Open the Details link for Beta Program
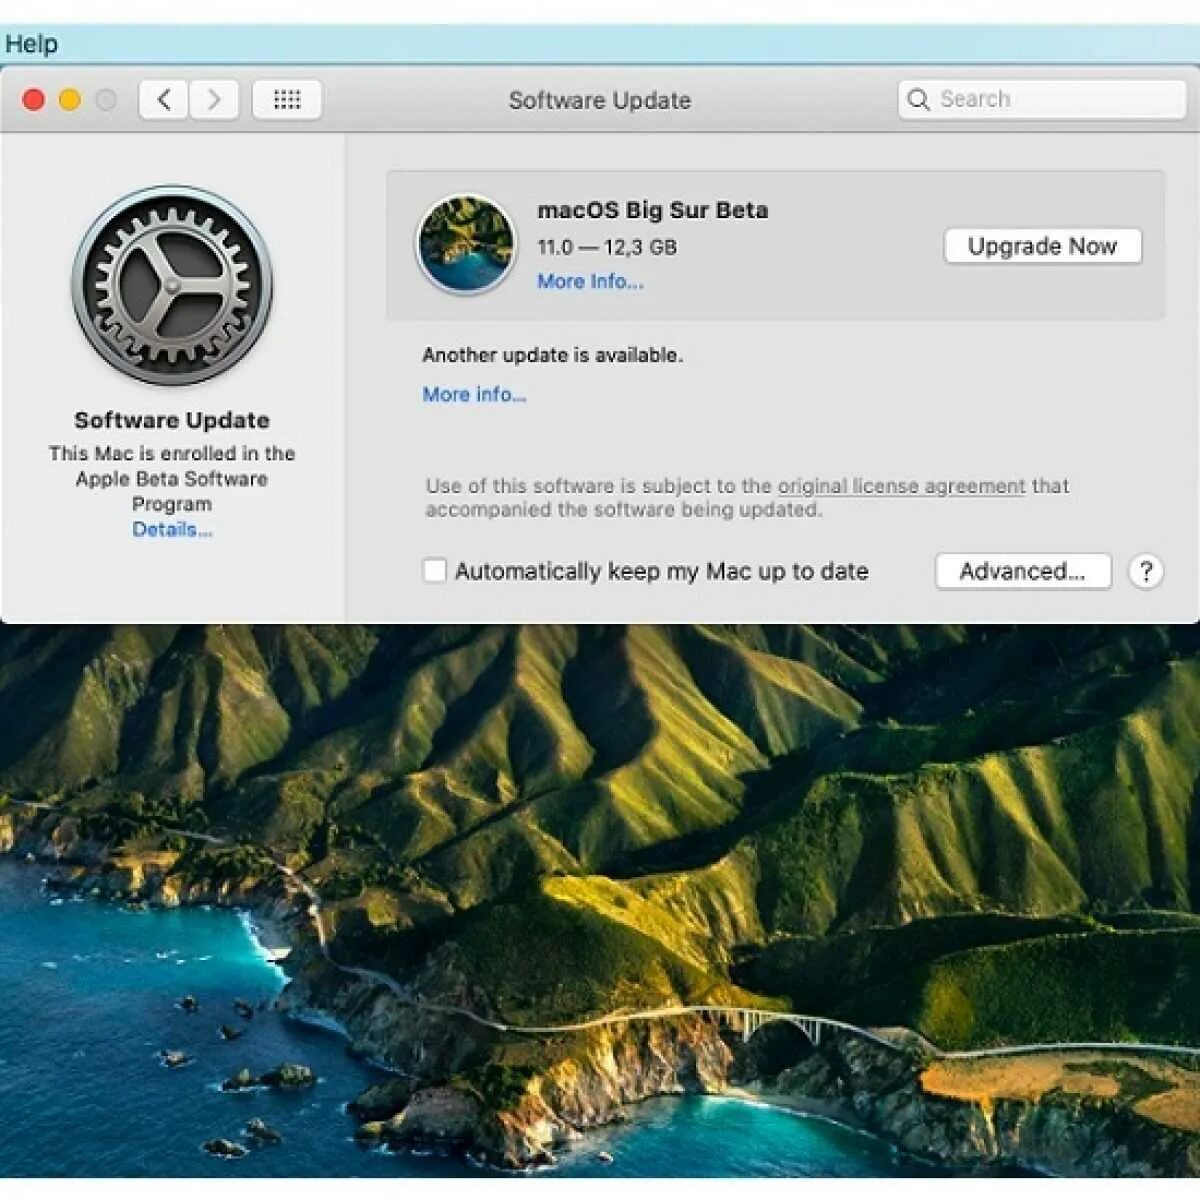The image size is (1200, 1200). click(x=172, y=529)
